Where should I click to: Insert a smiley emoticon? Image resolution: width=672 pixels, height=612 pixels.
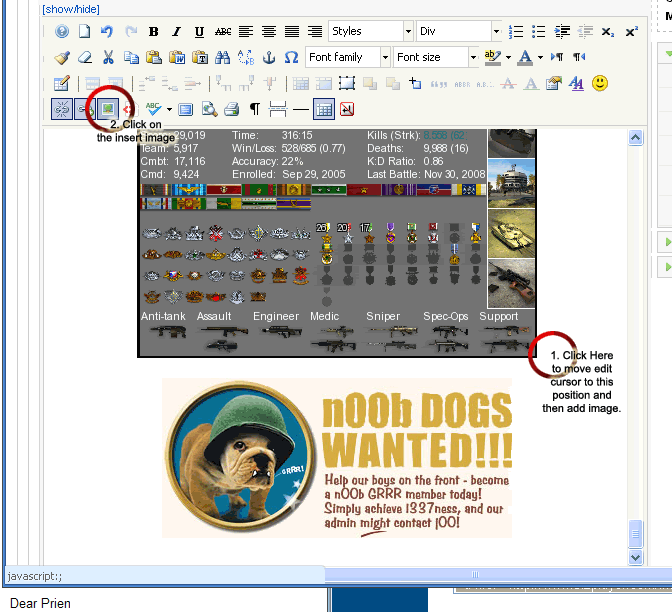(x=600, y=83)
